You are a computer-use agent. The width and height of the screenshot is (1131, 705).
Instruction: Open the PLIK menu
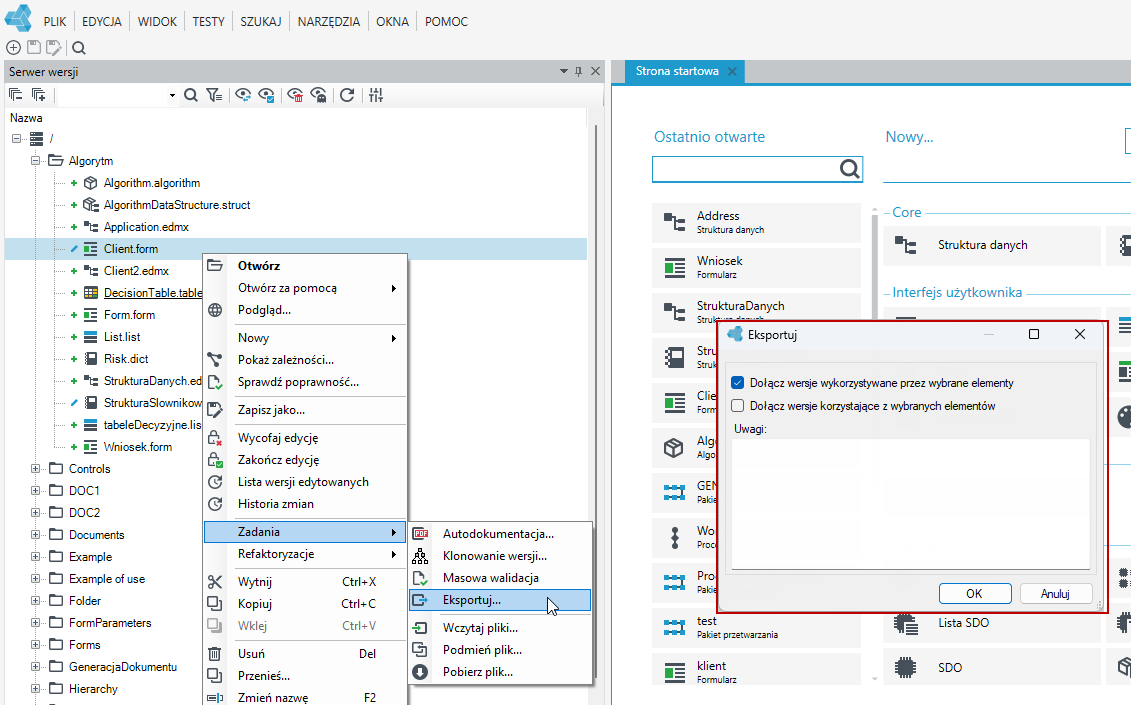point(55,22)
